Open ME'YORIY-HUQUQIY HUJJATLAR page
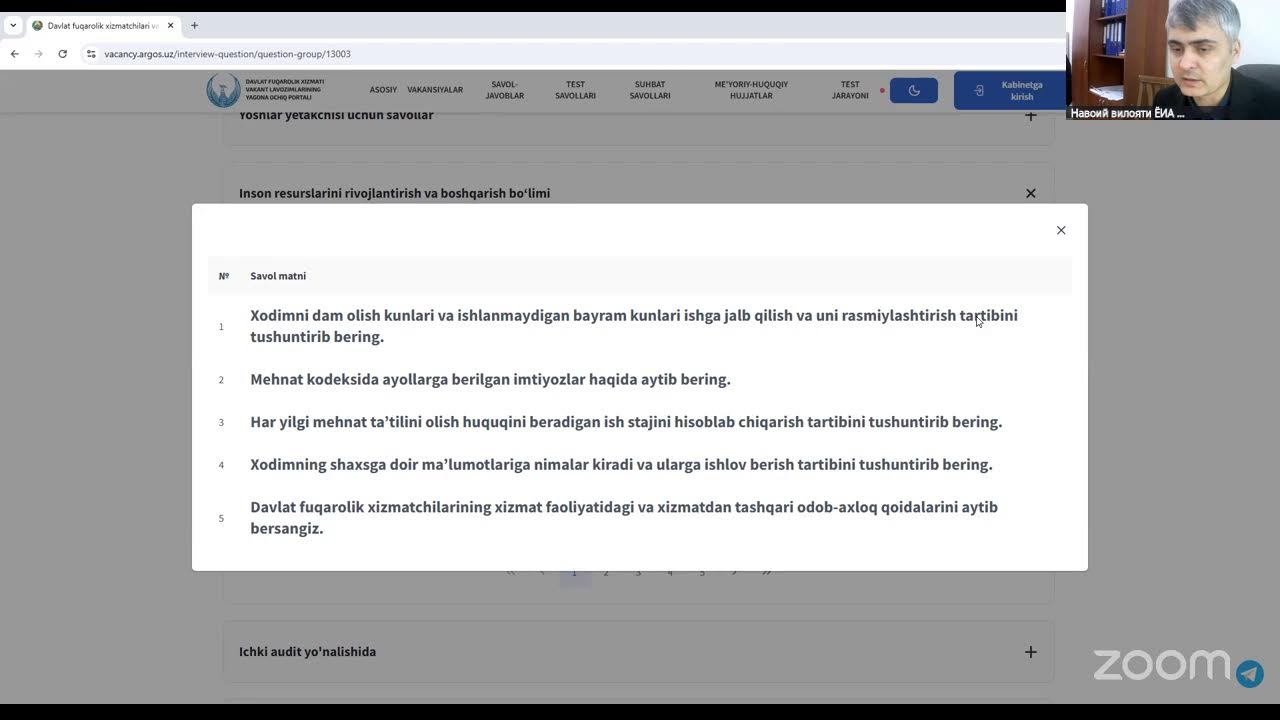The height and width of the screenshot is (720, 1280). point(751,90)
